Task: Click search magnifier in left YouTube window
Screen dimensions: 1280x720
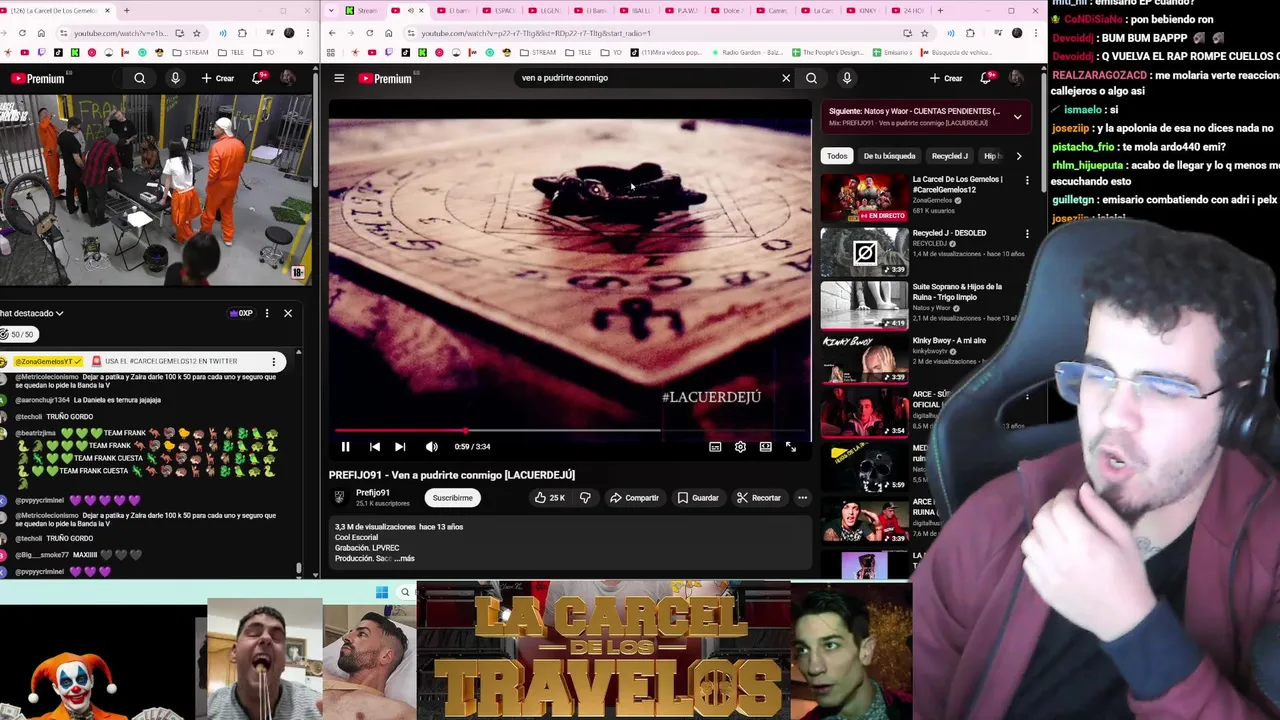Action: click(140, 78)
